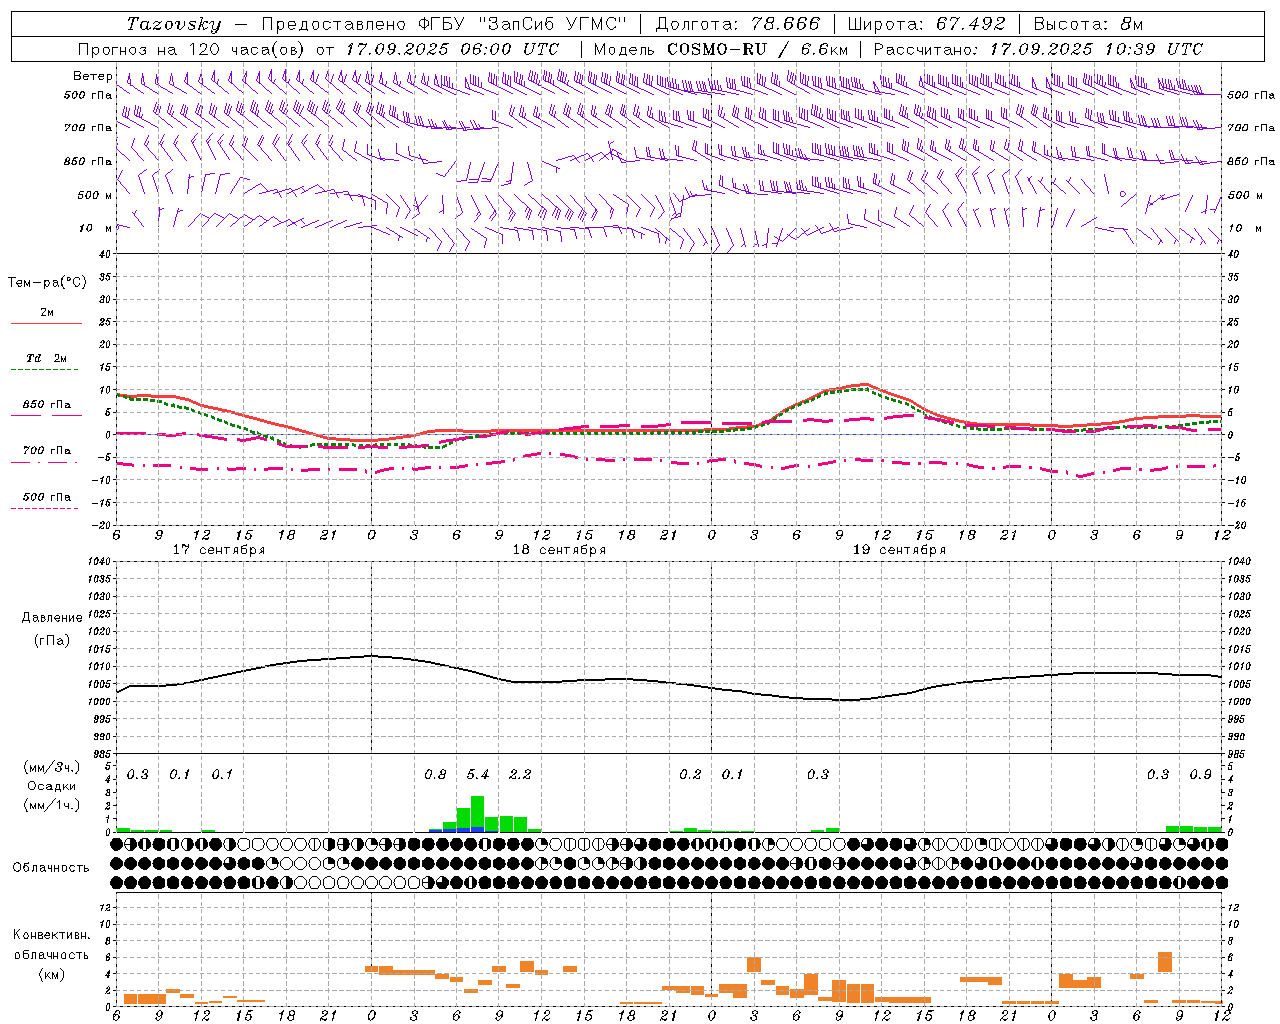
Task: Click the provider text ФГБУ "ЗапСиб УГМС"
Action: (524, 24)
